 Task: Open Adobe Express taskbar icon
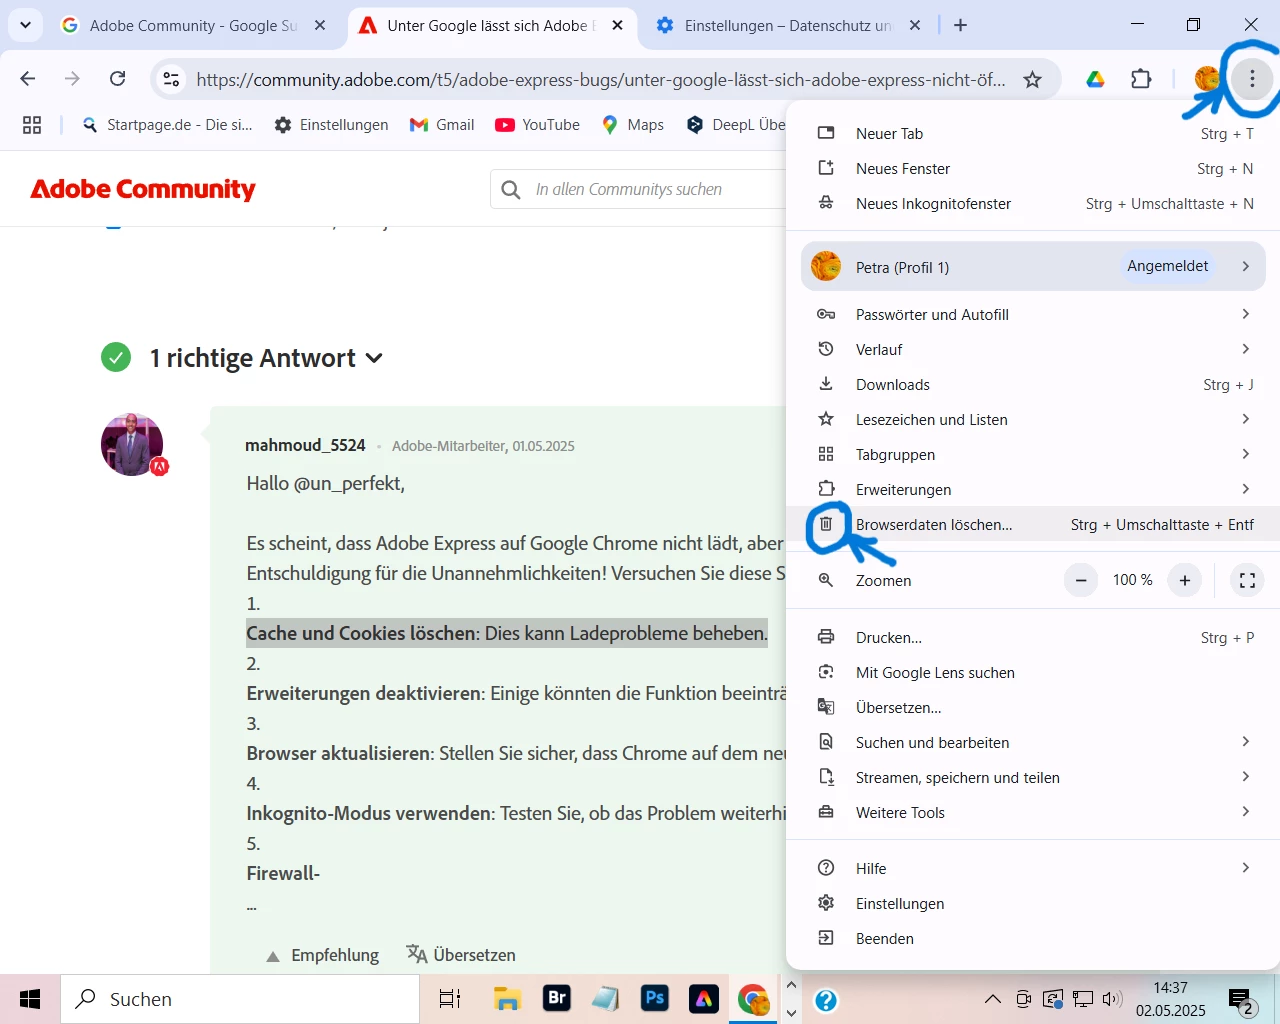click(704, 999)
